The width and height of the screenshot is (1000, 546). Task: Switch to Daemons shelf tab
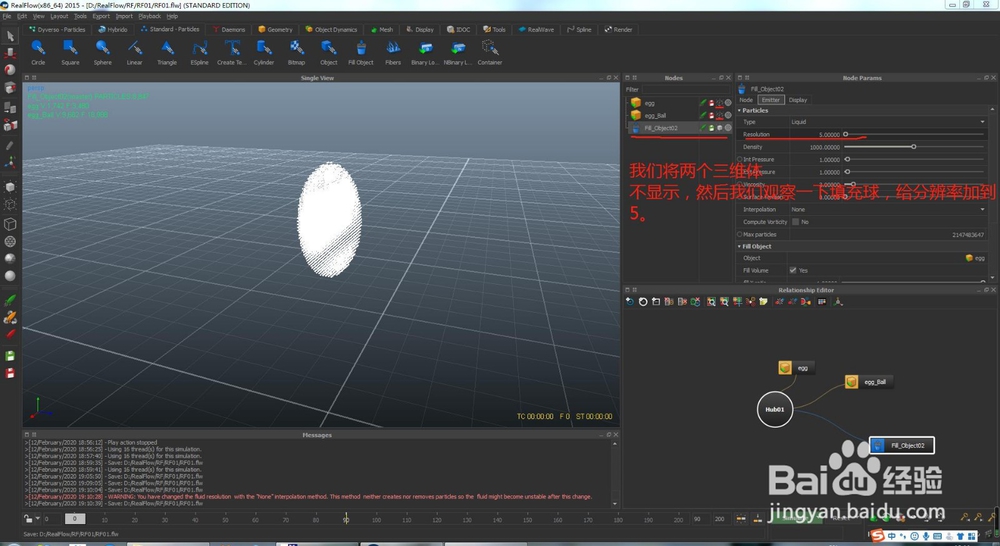pyautogui.click(x=228, y=29)
